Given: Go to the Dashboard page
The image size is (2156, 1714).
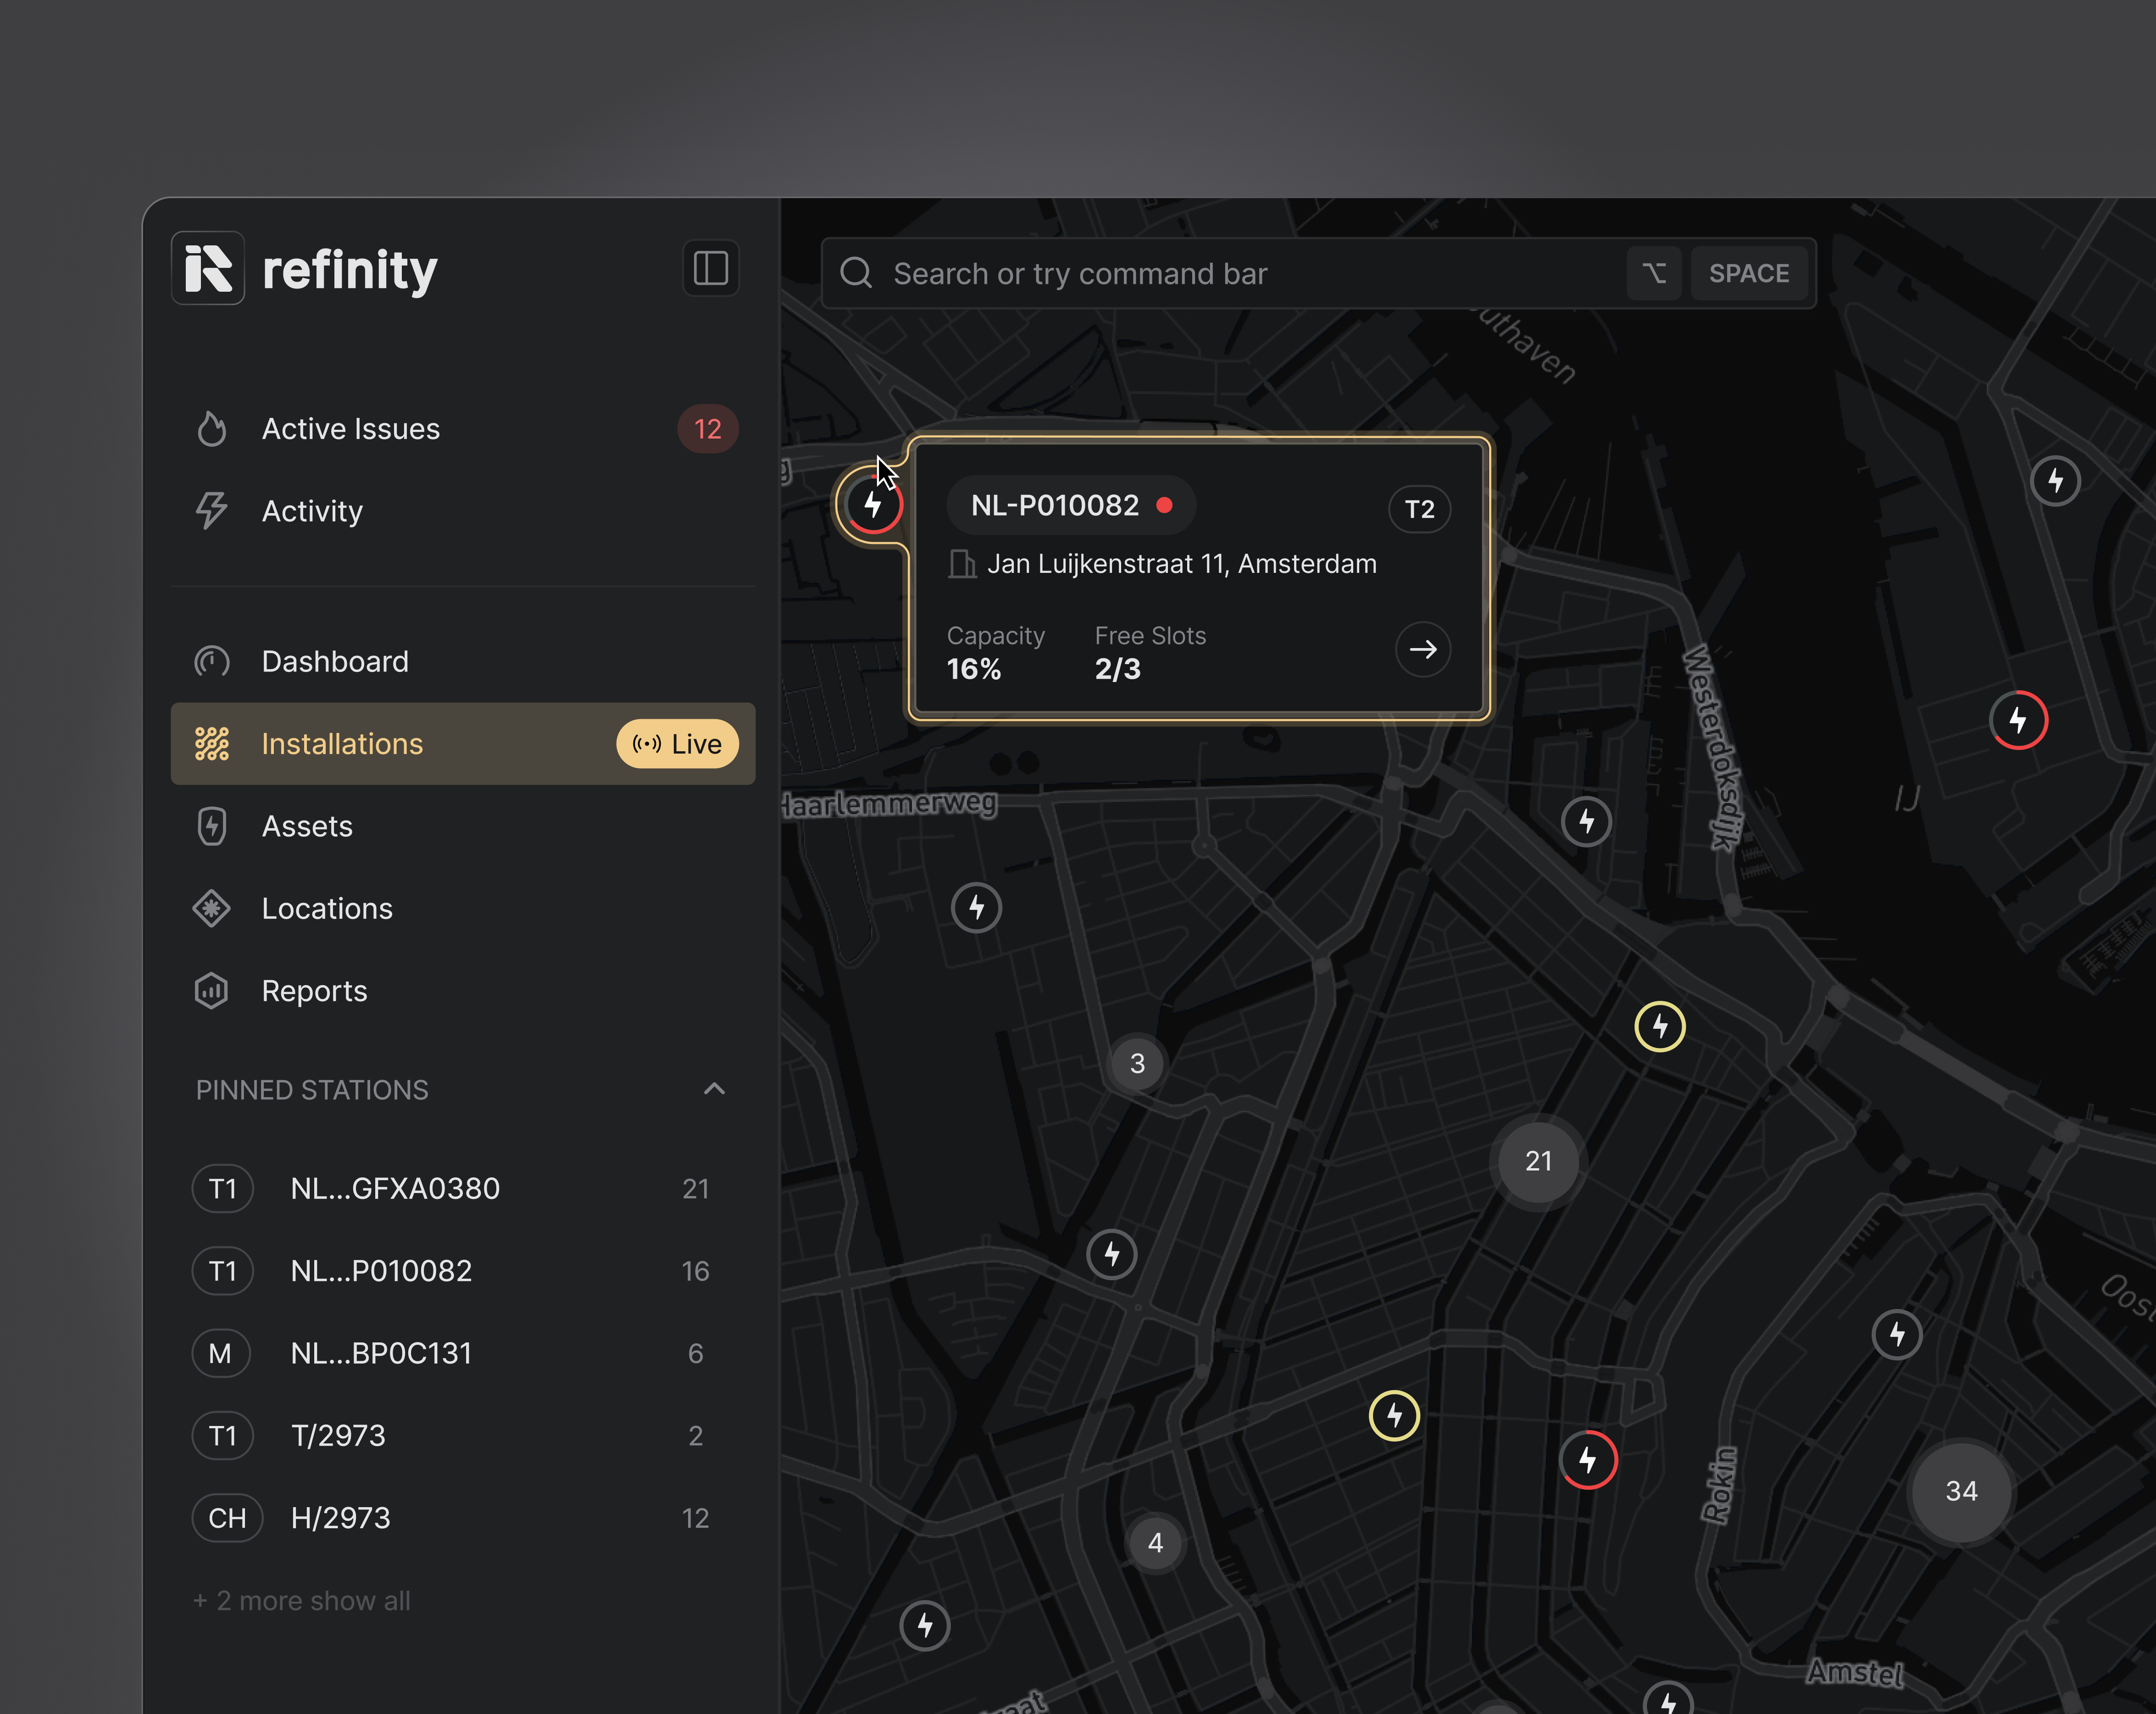Looking at the screenshot, I should tap(463, 661).
